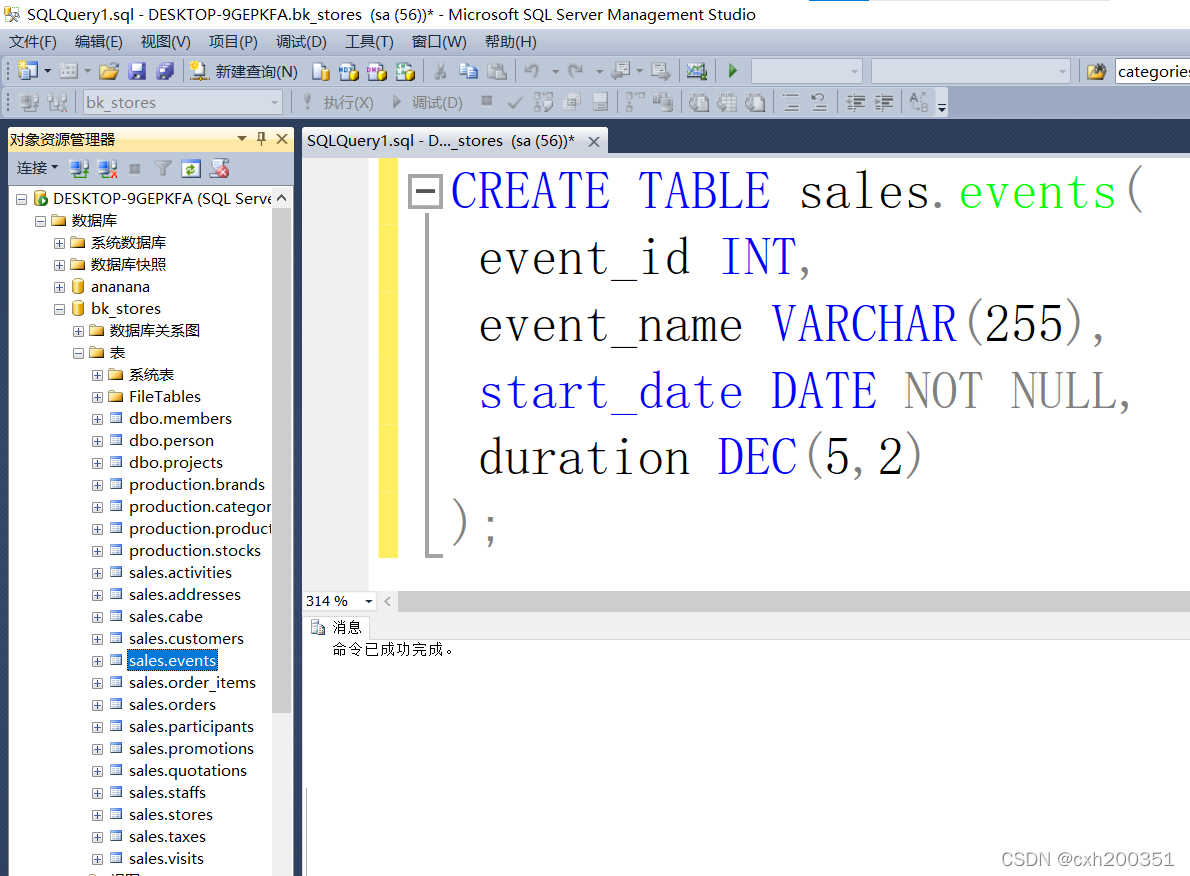Click the Cut scissors icon
The width and height of the screenshot is (1190, 876).
coord(440,71)
